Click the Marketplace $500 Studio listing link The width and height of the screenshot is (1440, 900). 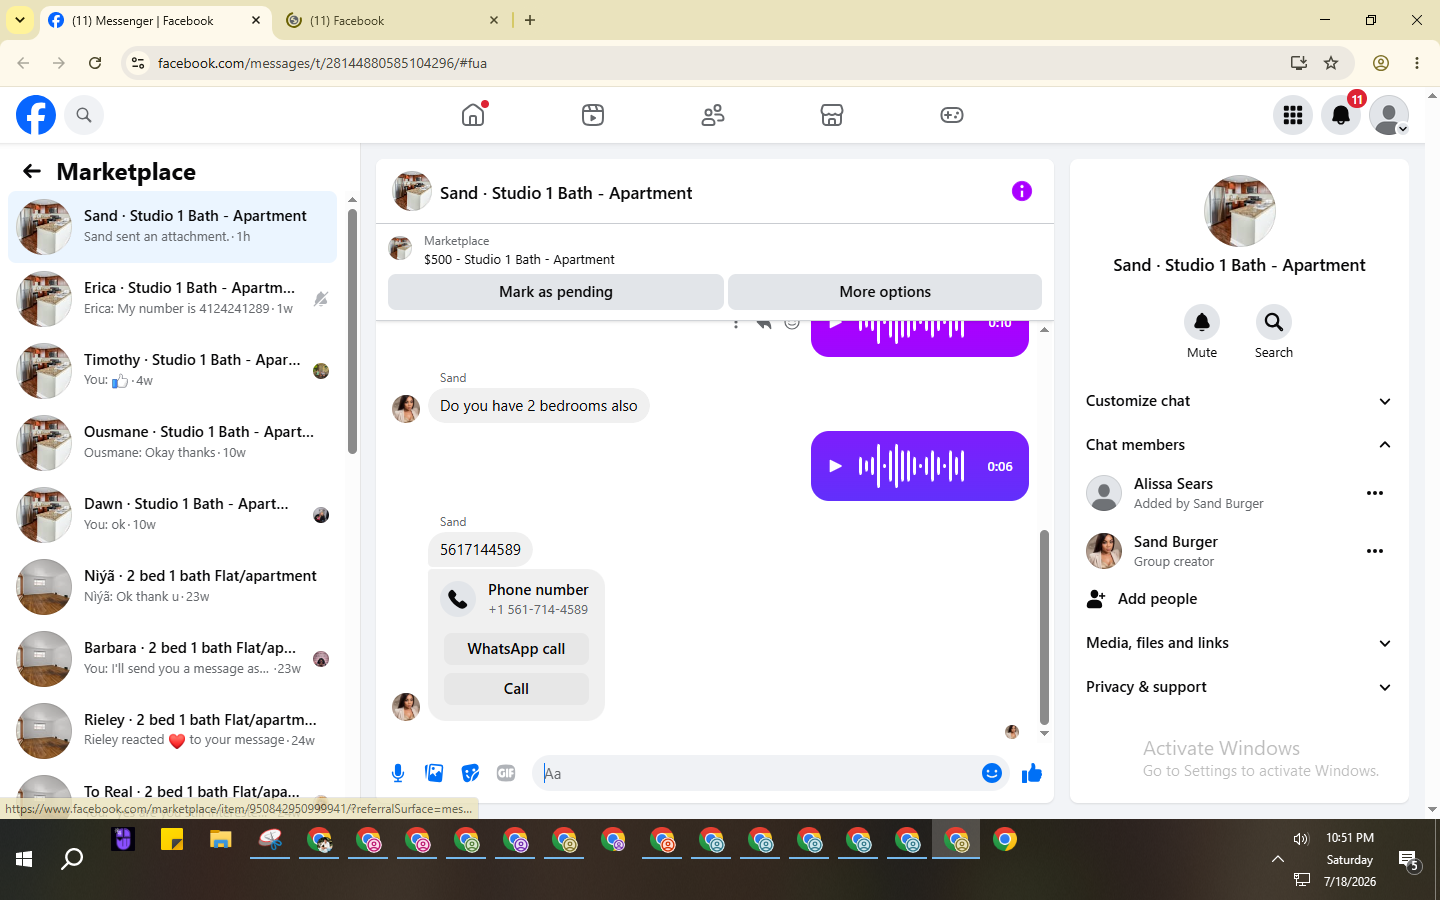pos(519,259)
